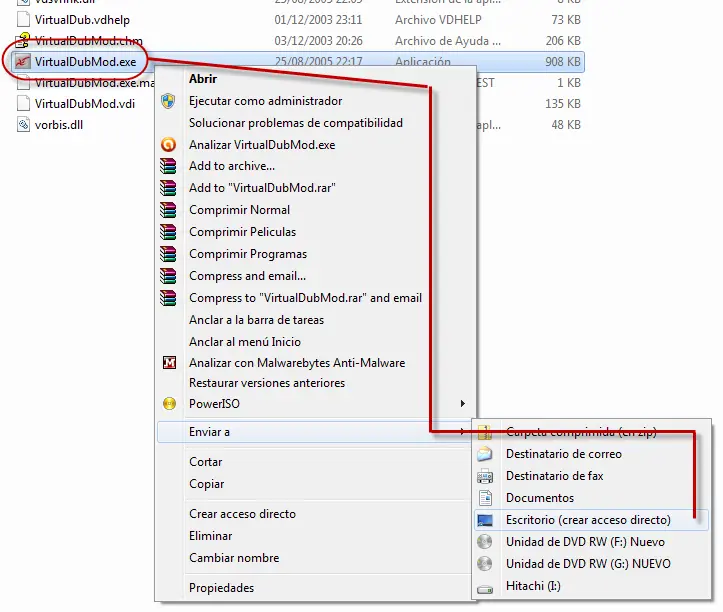The width and height of the screenshot is (723, 612).
Task: Choose Cortar from the context menu
Action: tap(206, 462)
